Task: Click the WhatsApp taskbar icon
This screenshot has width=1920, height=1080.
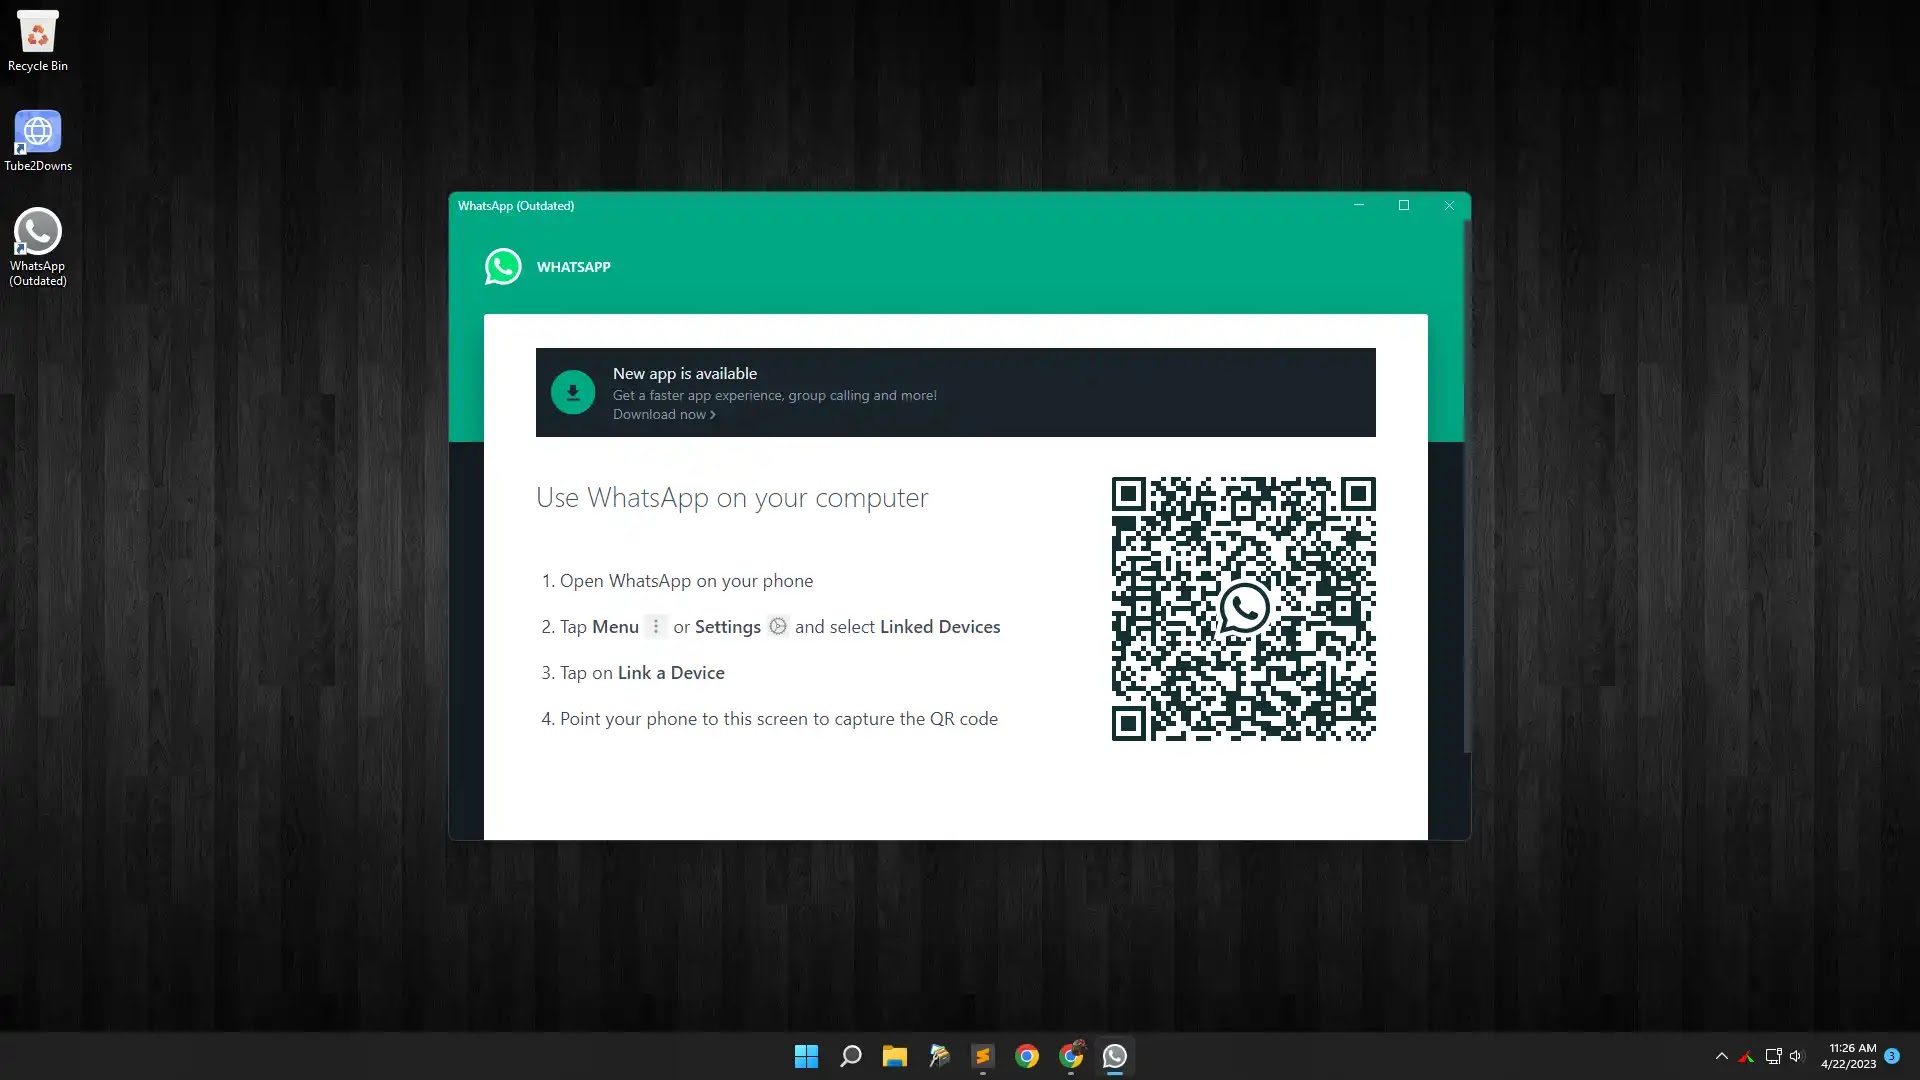Action: point(1114,1056)
